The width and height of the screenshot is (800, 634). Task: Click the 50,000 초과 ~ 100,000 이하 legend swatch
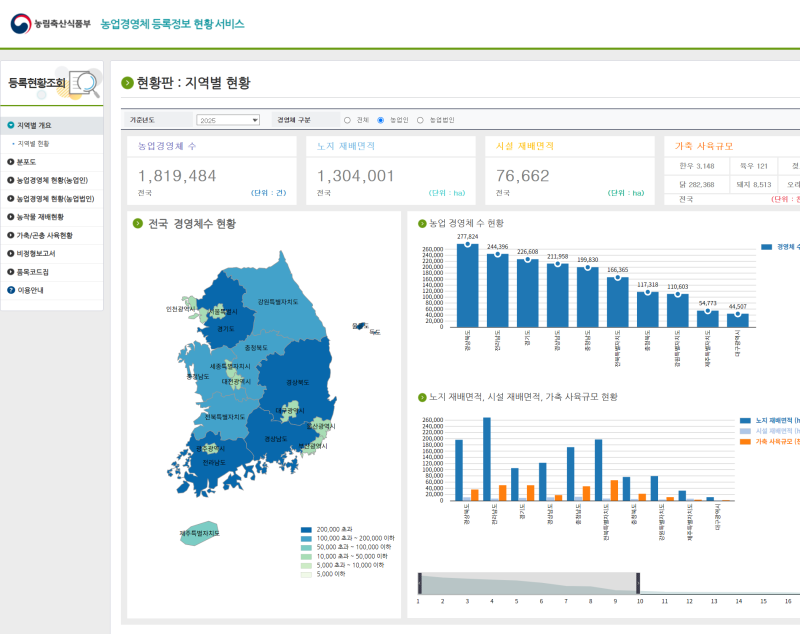tap(306, 547)
